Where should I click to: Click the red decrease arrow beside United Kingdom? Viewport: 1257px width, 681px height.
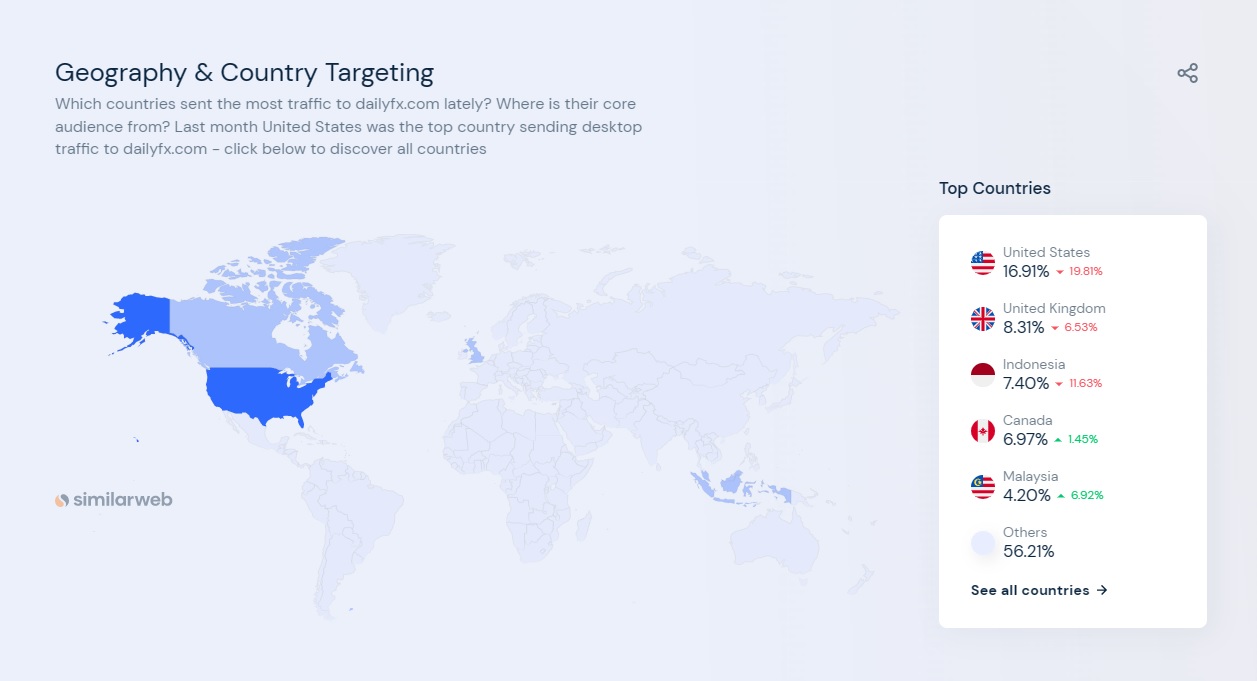pyautogui.click(x=1054, y=327)
